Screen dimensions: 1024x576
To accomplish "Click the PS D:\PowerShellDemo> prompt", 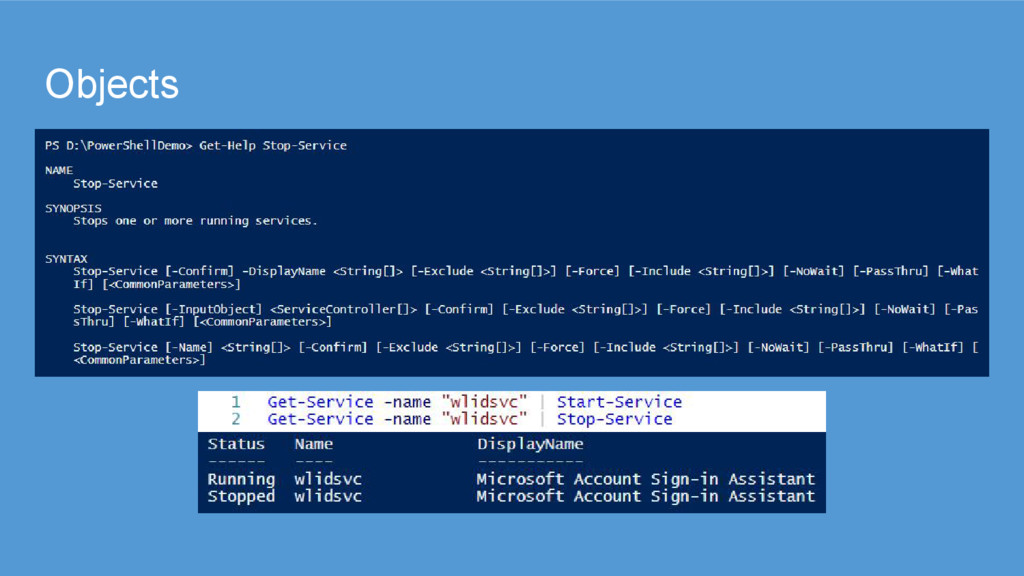I will click(x=119, y=146).
